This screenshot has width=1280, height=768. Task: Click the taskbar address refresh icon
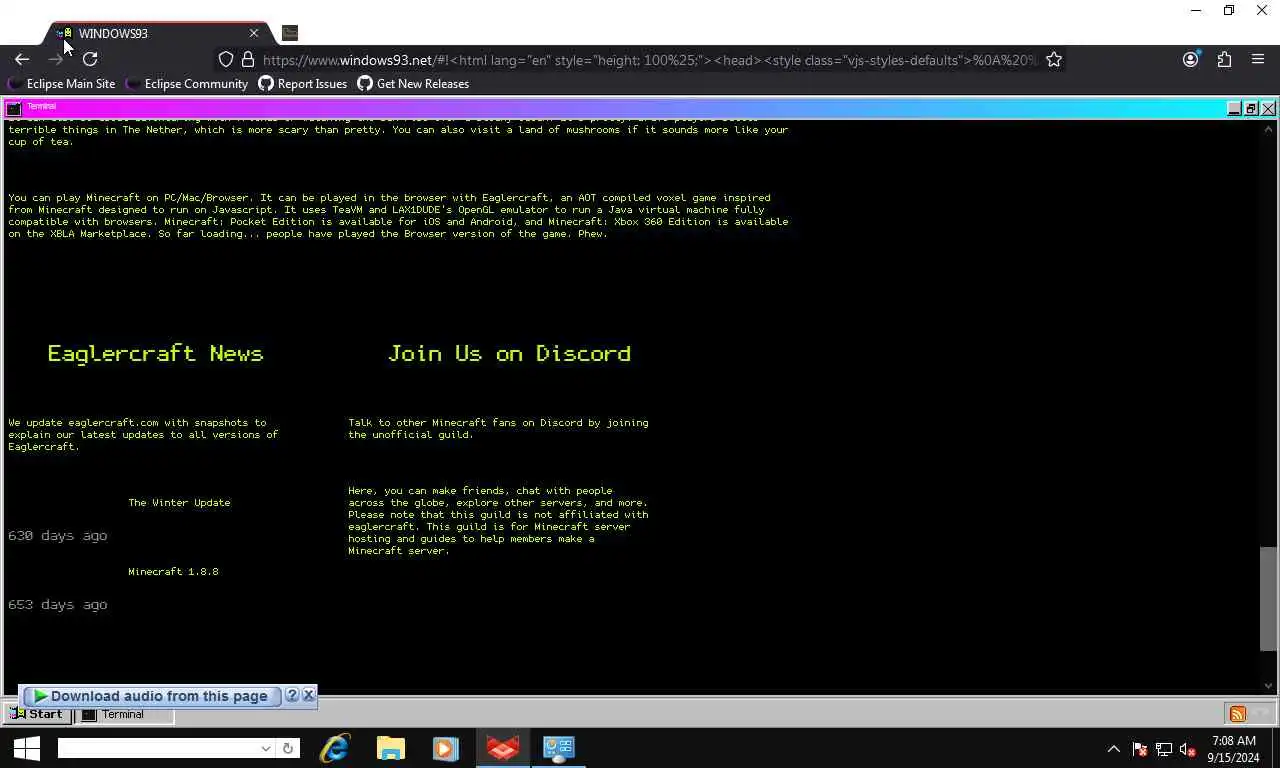(288, 748)
